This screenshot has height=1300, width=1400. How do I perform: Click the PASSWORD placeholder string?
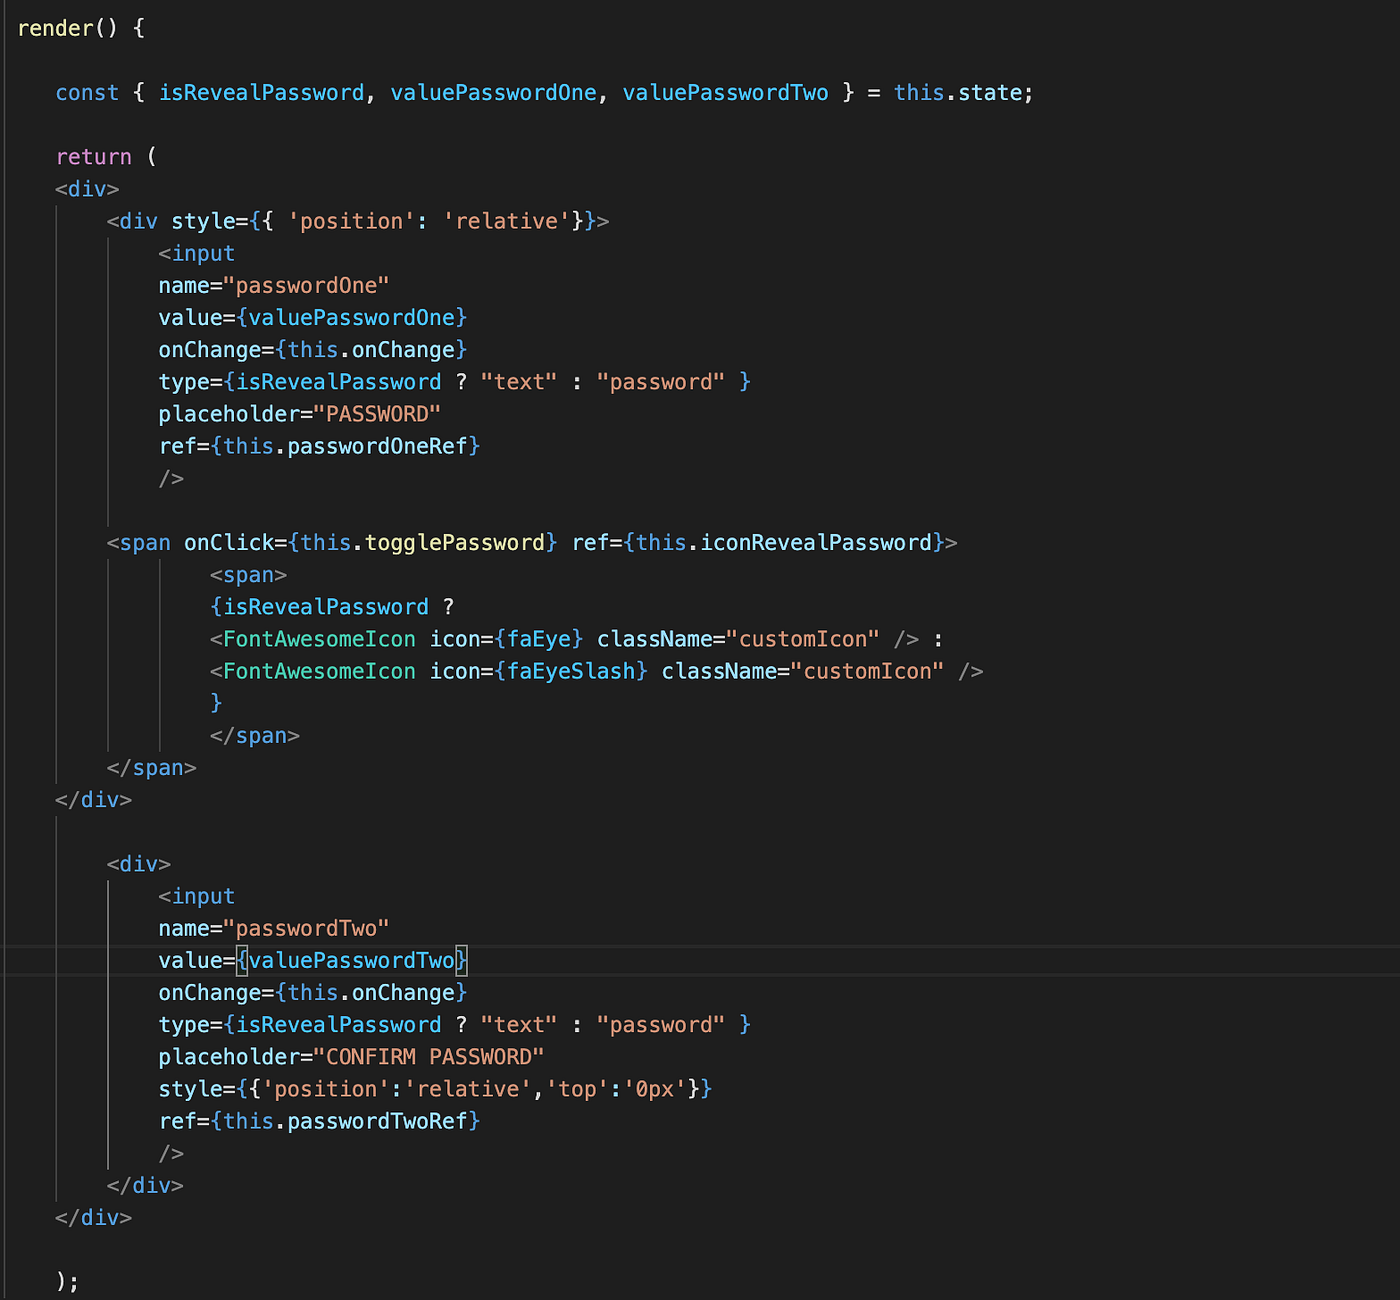[x=378, y=413]
